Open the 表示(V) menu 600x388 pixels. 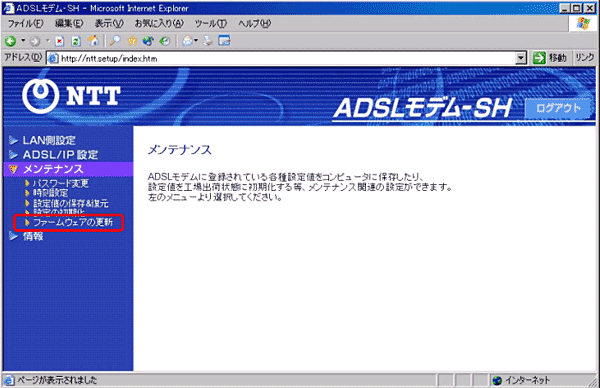click(109, 23)
